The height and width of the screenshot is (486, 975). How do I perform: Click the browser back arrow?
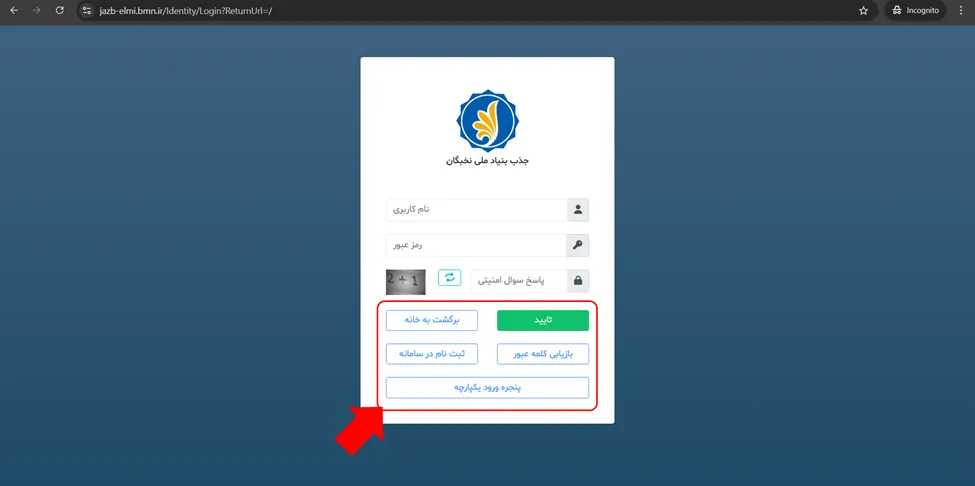point(14,11)
